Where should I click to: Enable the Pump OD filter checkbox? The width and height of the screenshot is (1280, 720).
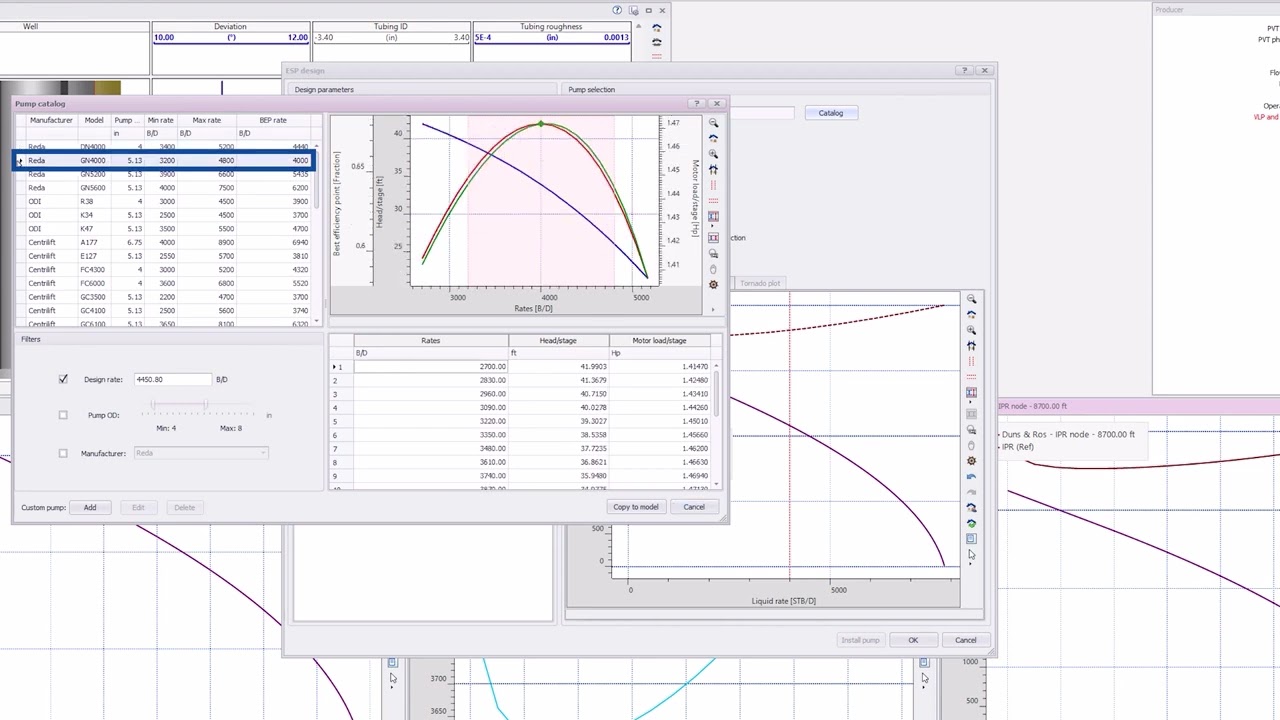63,415
